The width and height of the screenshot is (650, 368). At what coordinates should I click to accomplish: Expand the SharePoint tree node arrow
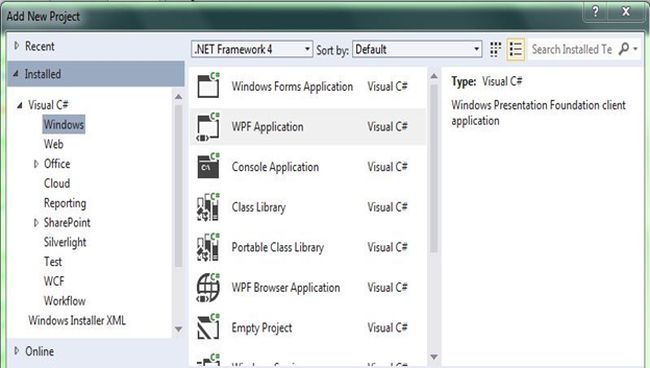[x=36, y=223]
